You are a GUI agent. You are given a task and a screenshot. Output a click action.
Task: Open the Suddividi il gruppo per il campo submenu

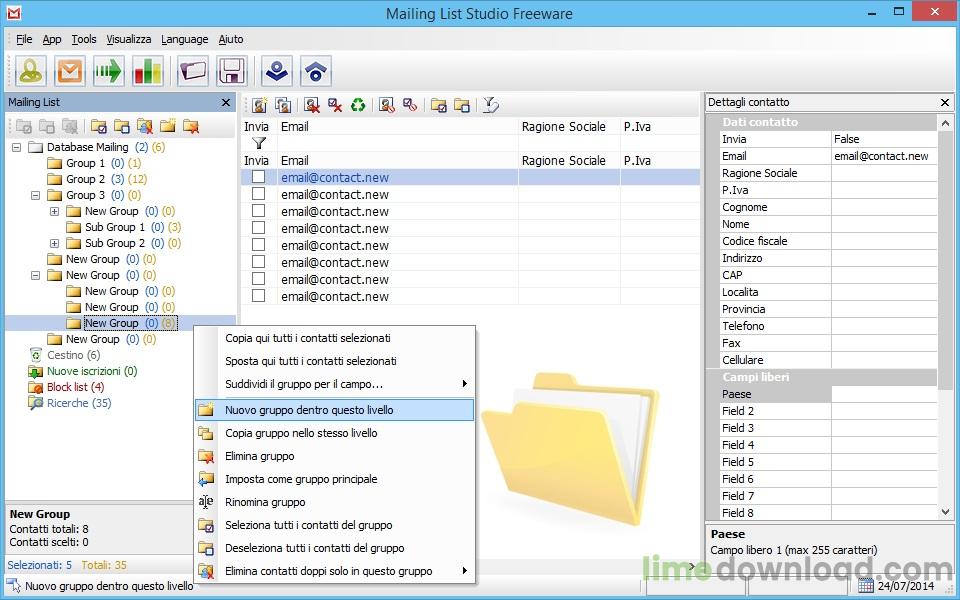click(x=335, y=384)
